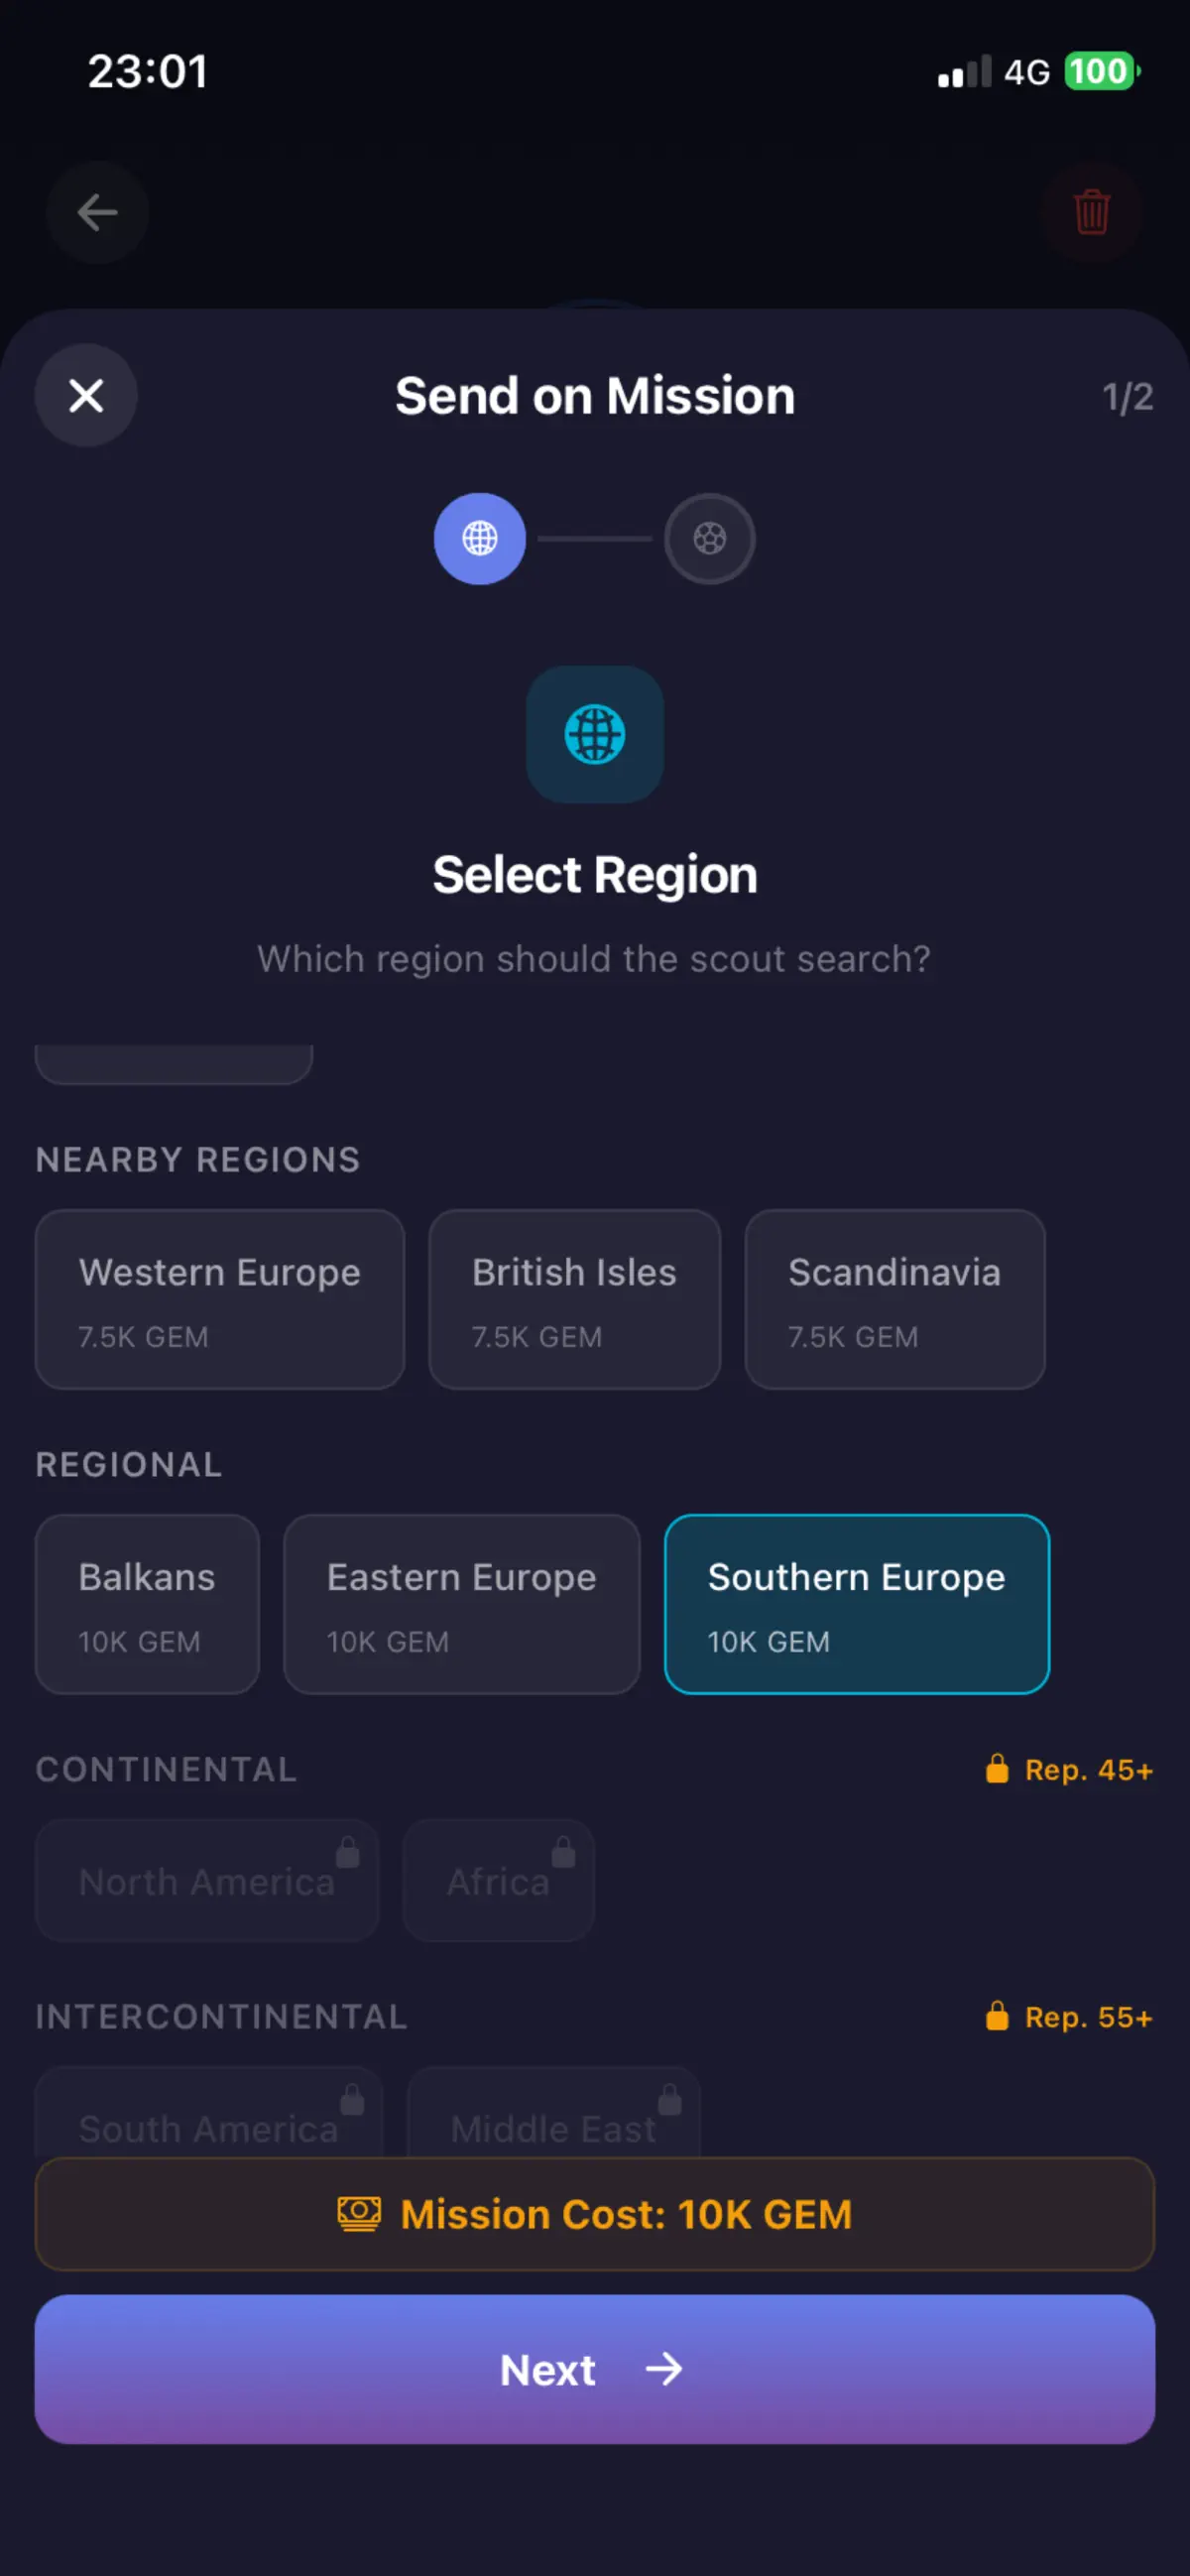Viewport: 1190px width, 2576px height.
Task: Tap the locked North America region
Action: (x=207, y=1881)
